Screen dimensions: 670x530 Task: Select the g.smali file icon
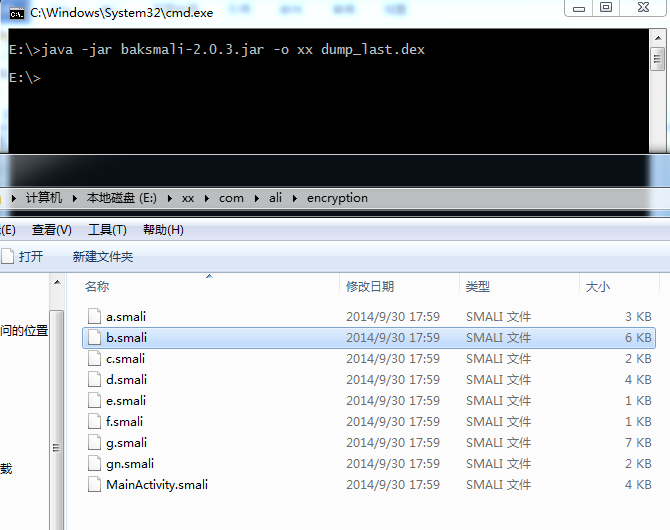pos(94,442)
